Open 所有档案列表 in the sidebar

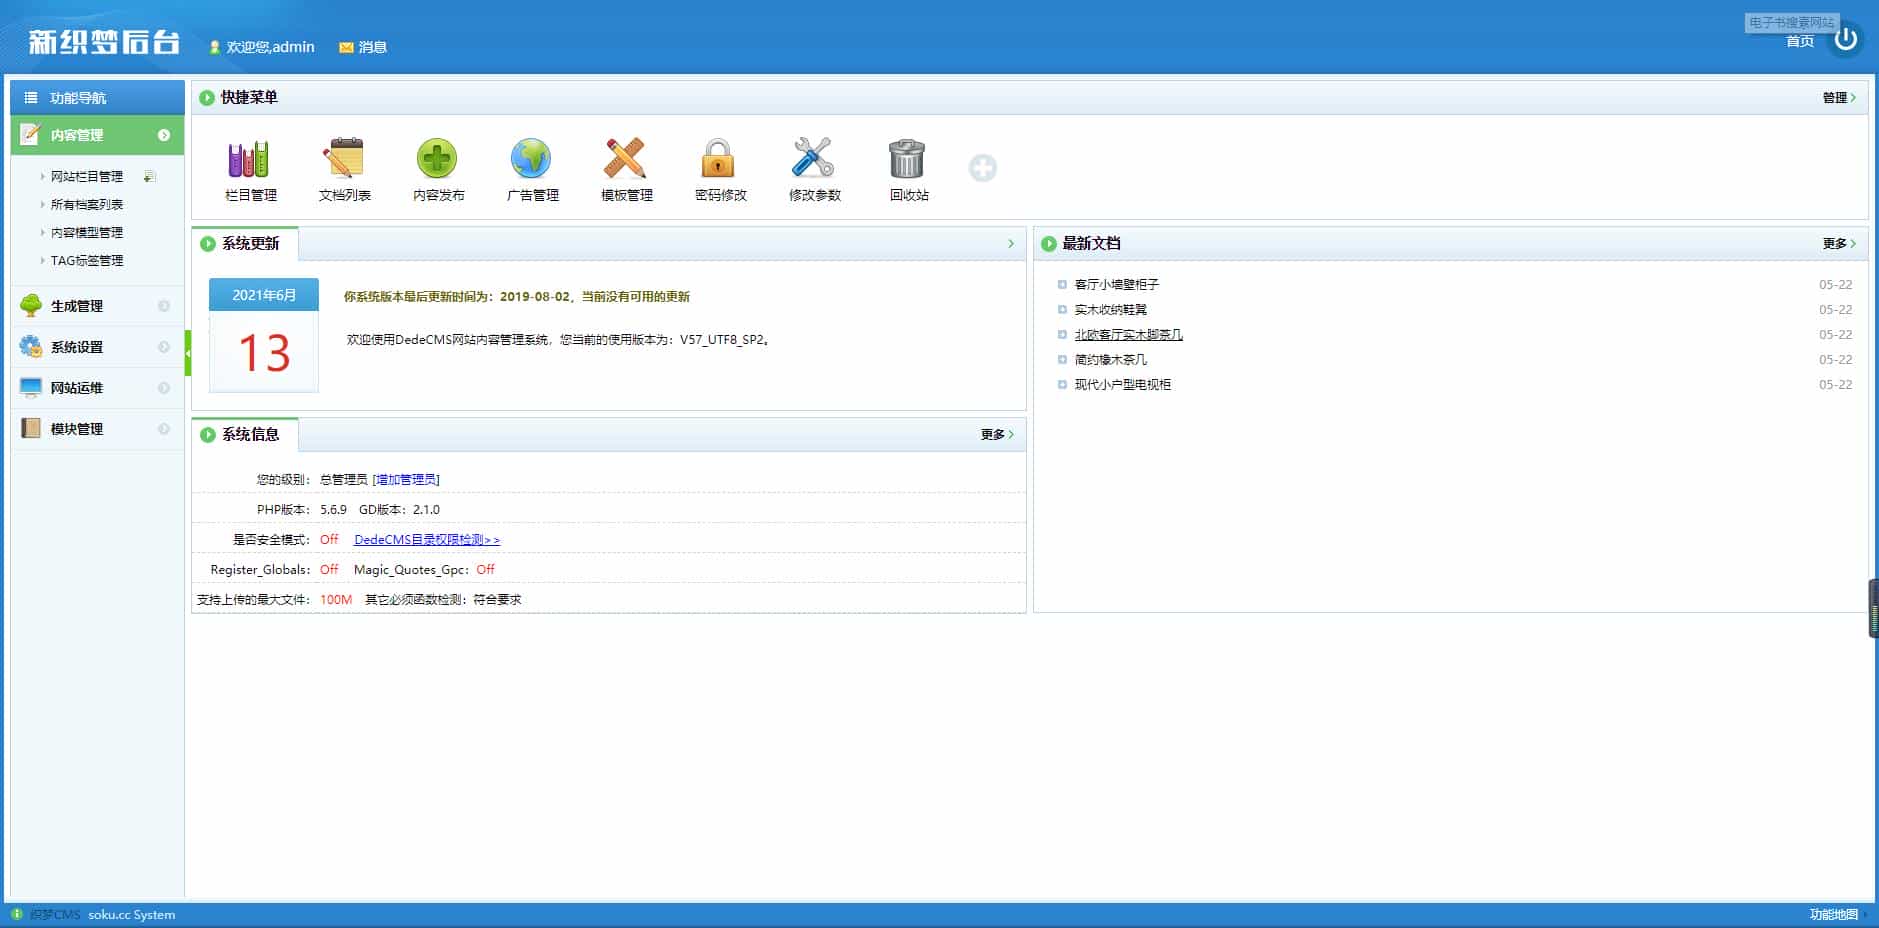(87, 205)
